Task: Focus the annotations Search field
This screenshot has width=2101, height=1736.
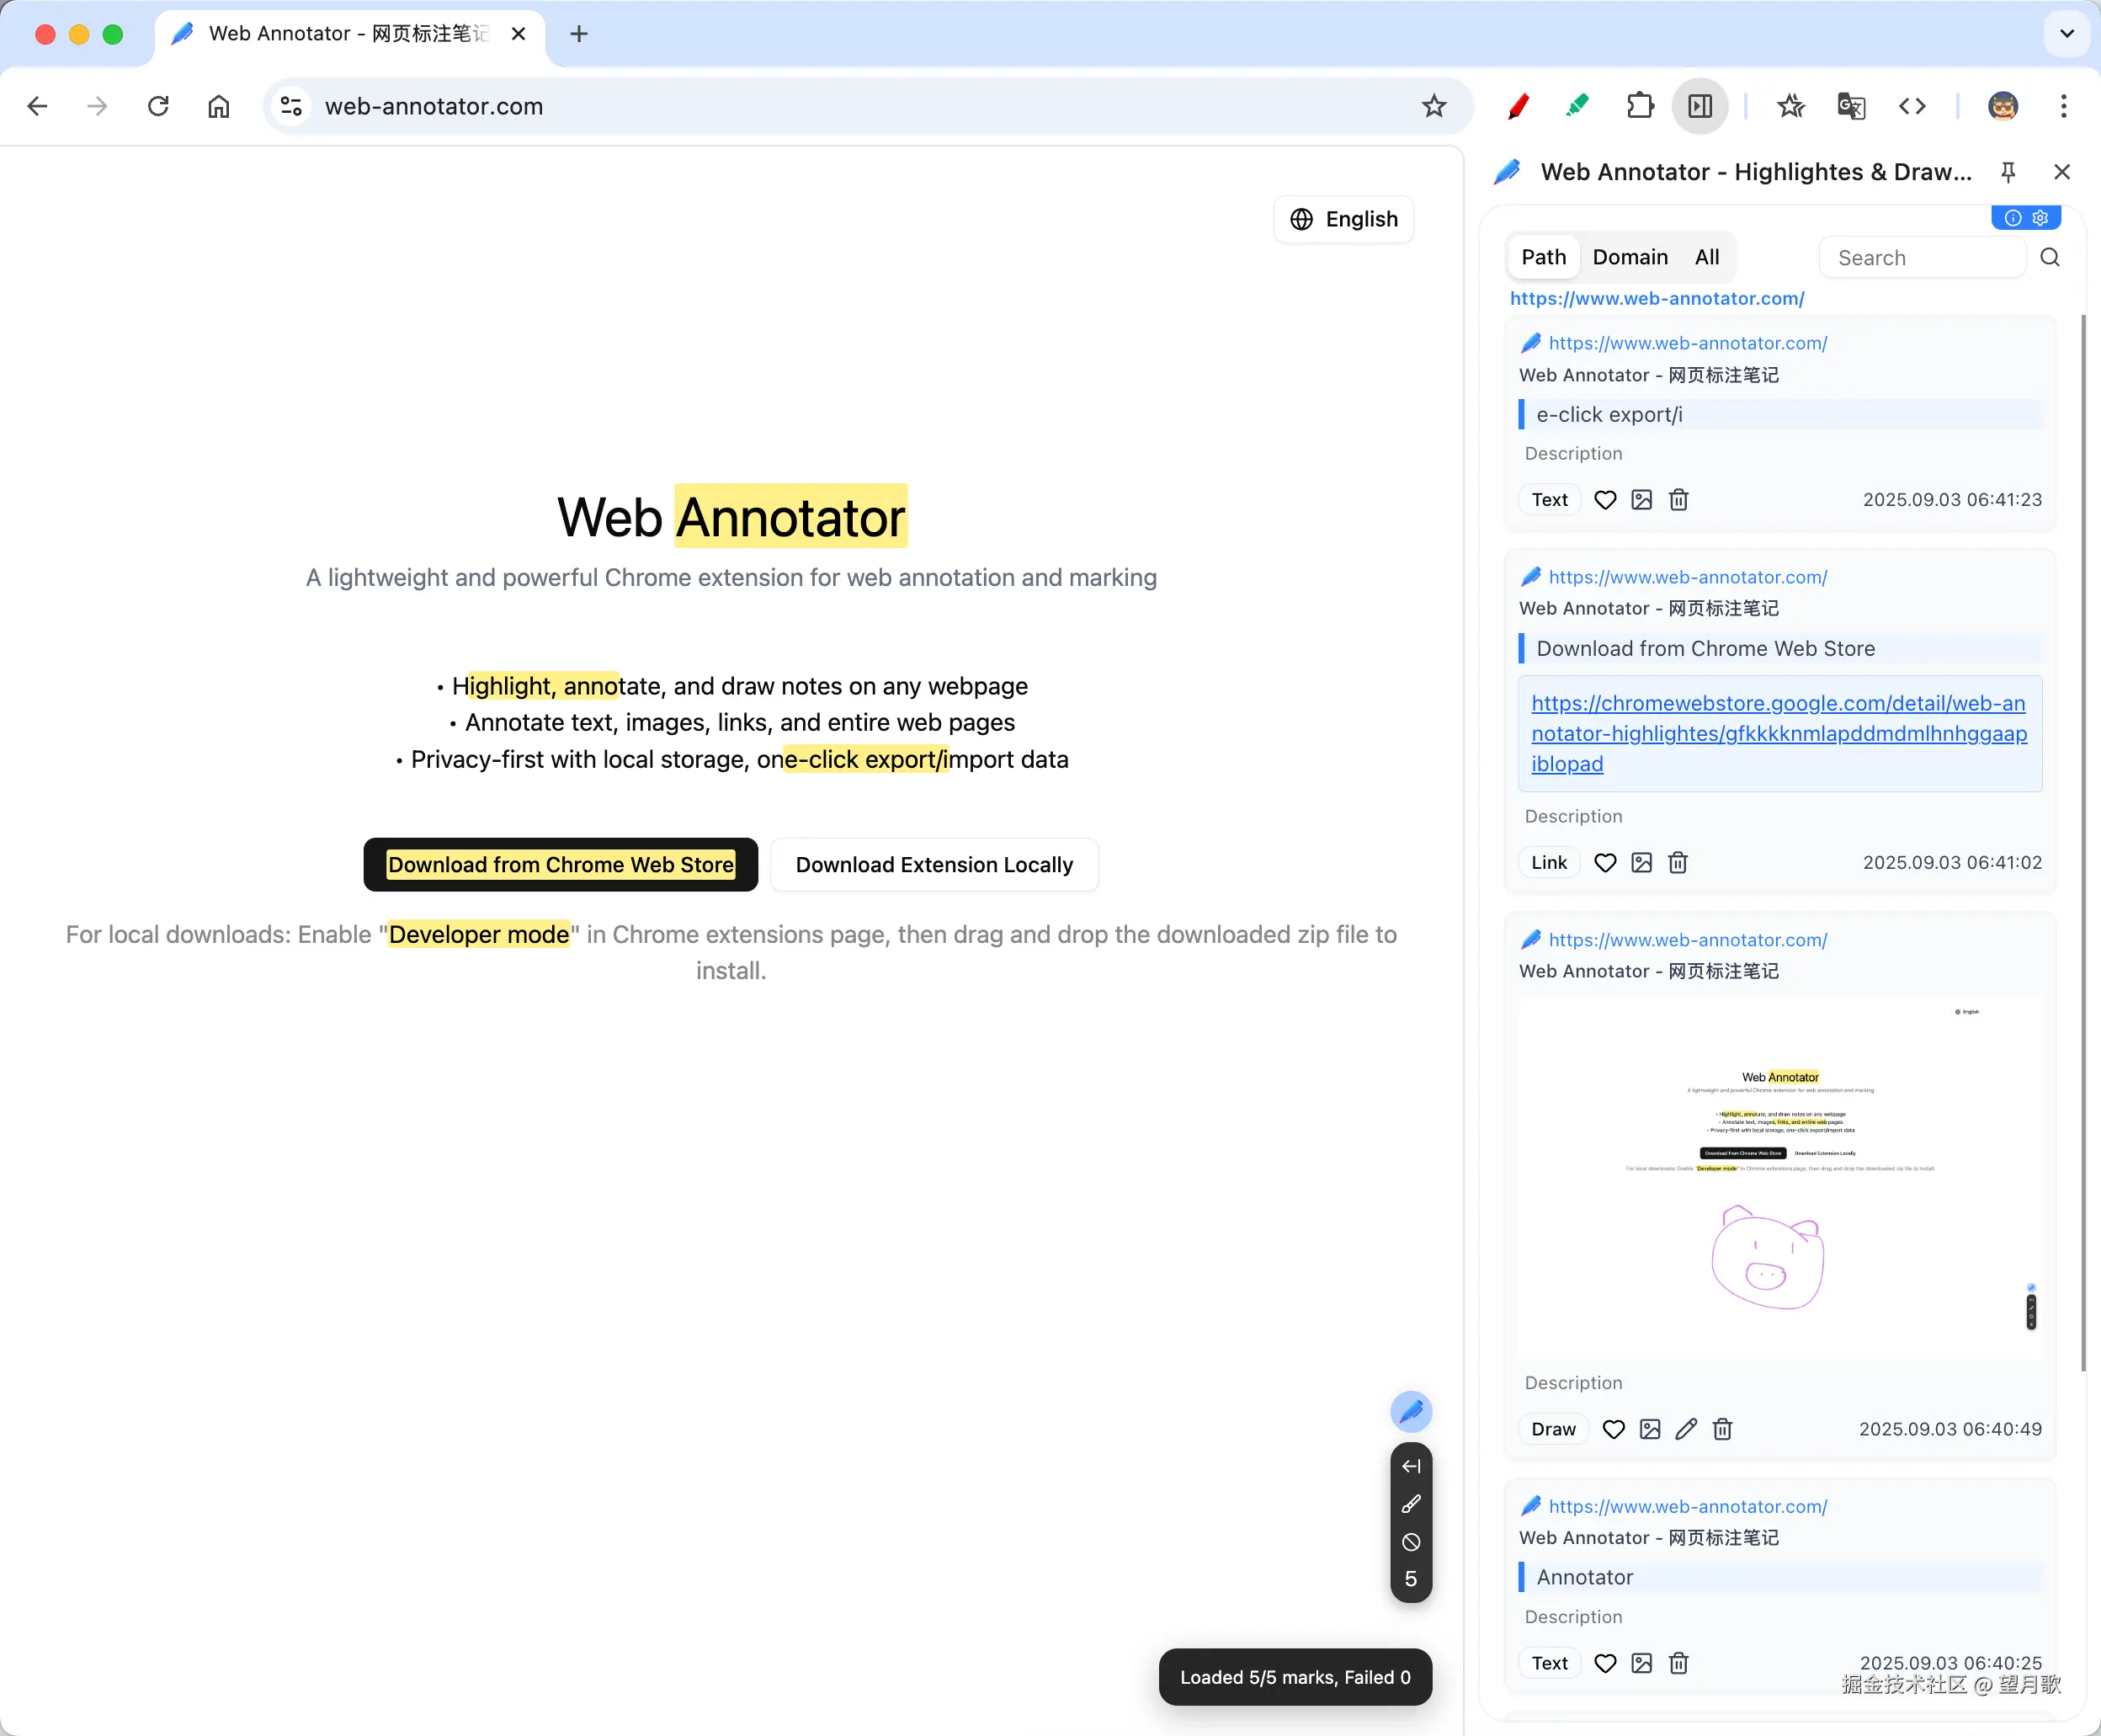Action: tap(1922, 258)
